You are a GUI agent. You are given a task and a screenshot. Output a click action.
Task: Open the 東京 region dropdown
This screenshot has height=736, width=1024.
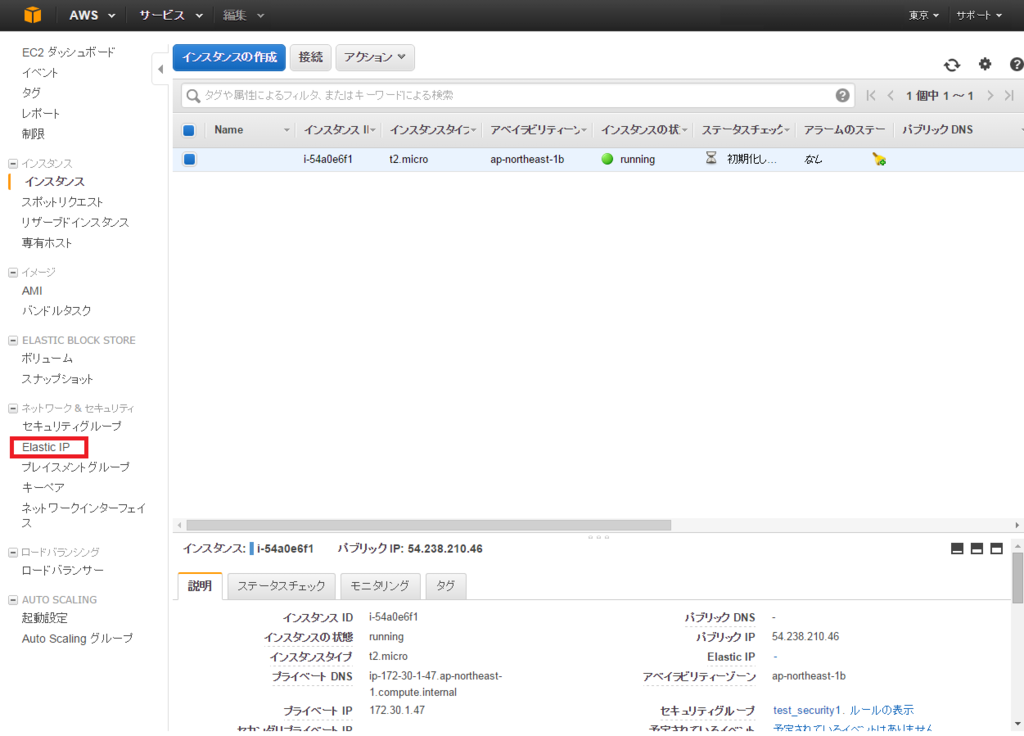(923, 15)
